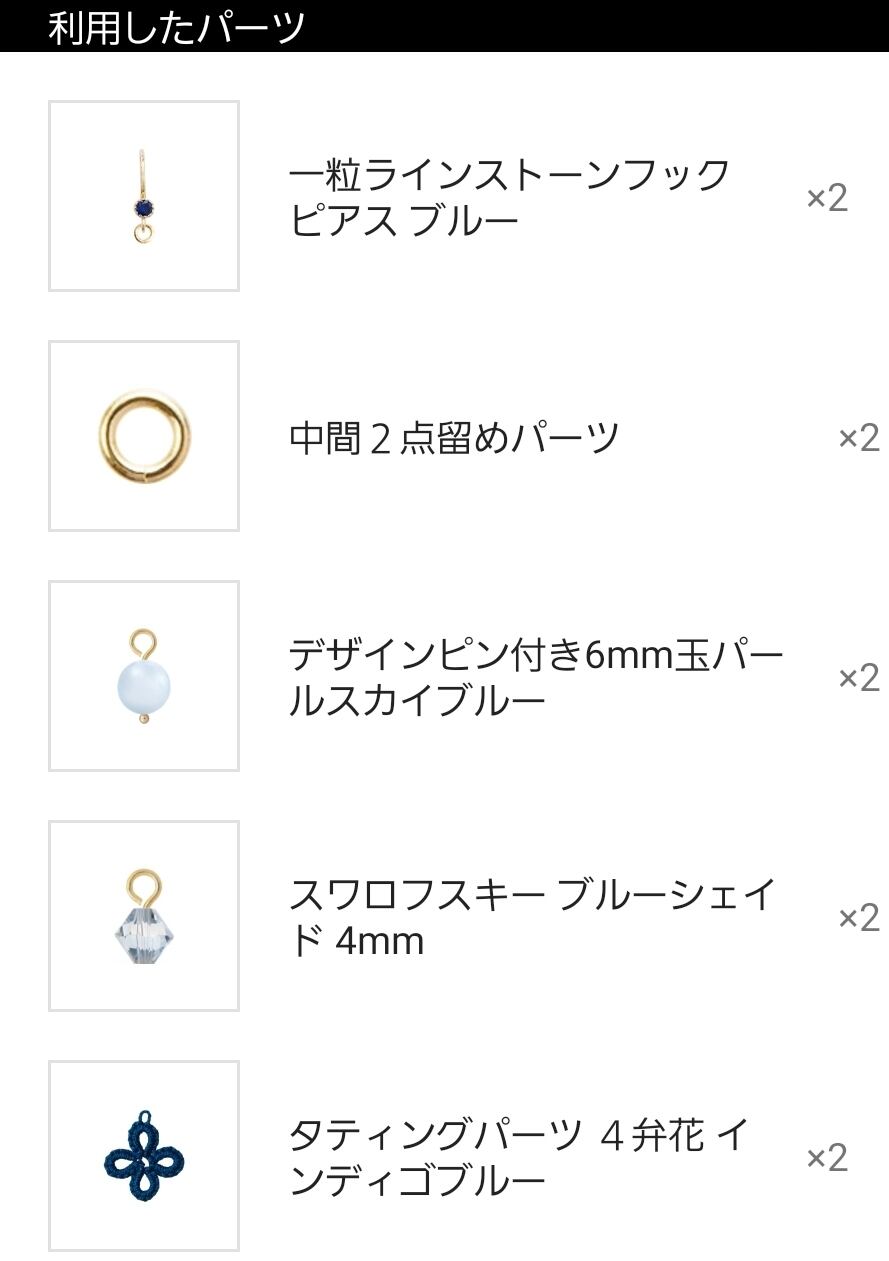Tap the 利用したパーツ header title
The image size is (889, 1261).
tap(176, 27)
